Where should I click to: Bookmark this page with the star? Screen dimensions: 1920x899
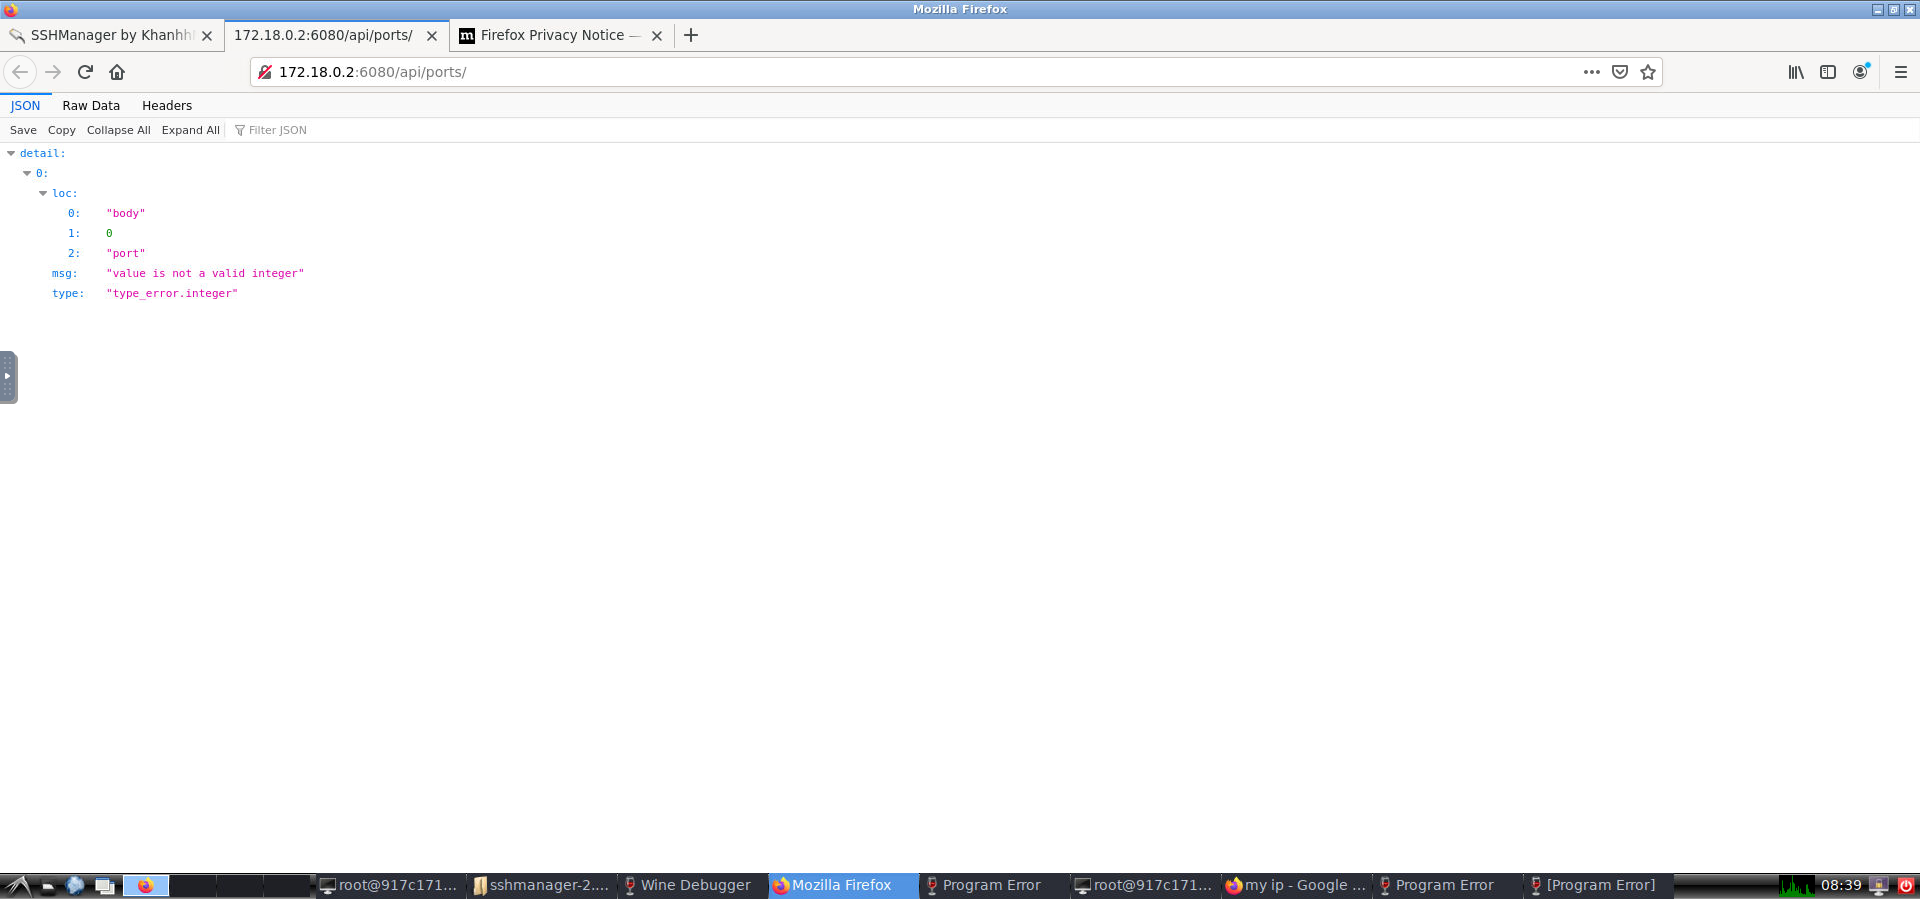pos(1648,72)
